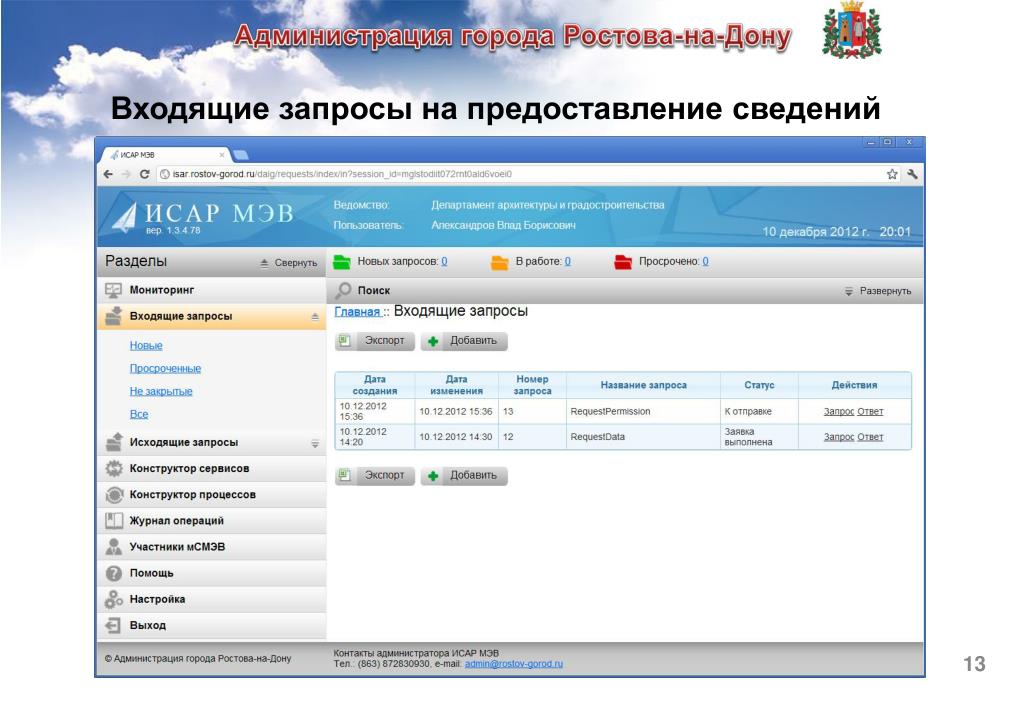Bookmark page with the star icon
This screenshot has width=1023, height=708.
pyautogui.click(x=892, y=173)
